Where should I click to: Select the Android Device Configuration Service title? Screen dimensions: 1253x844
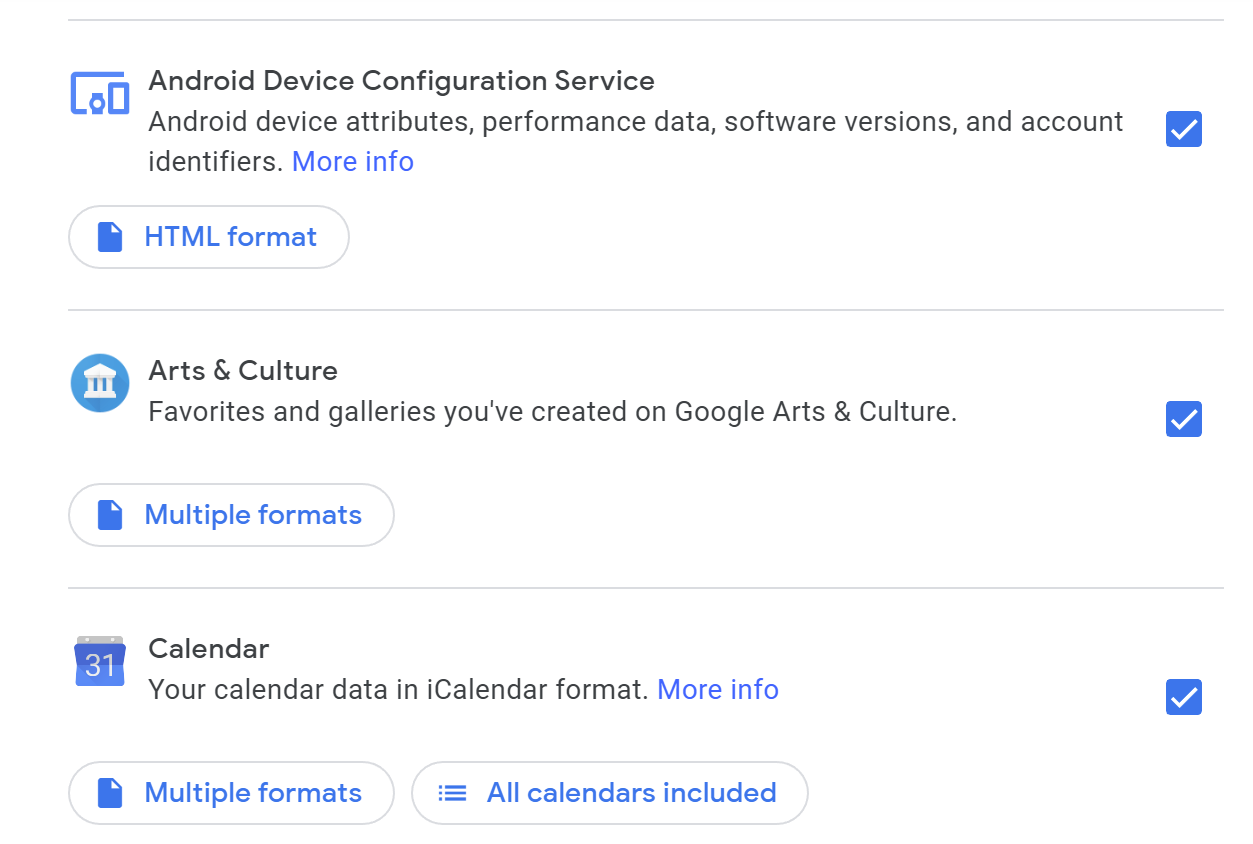point(401,81)
